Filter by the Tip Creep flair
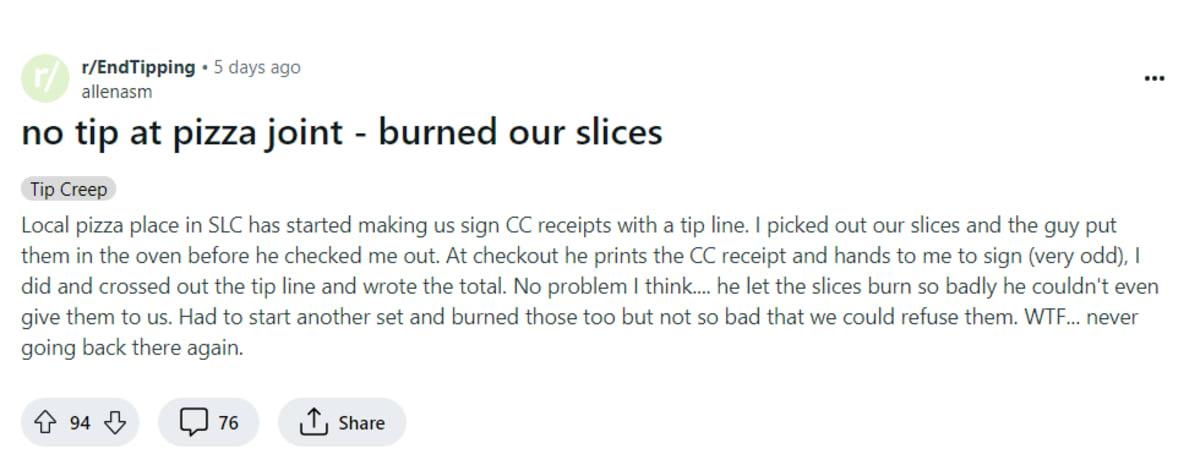 point(69,189)
